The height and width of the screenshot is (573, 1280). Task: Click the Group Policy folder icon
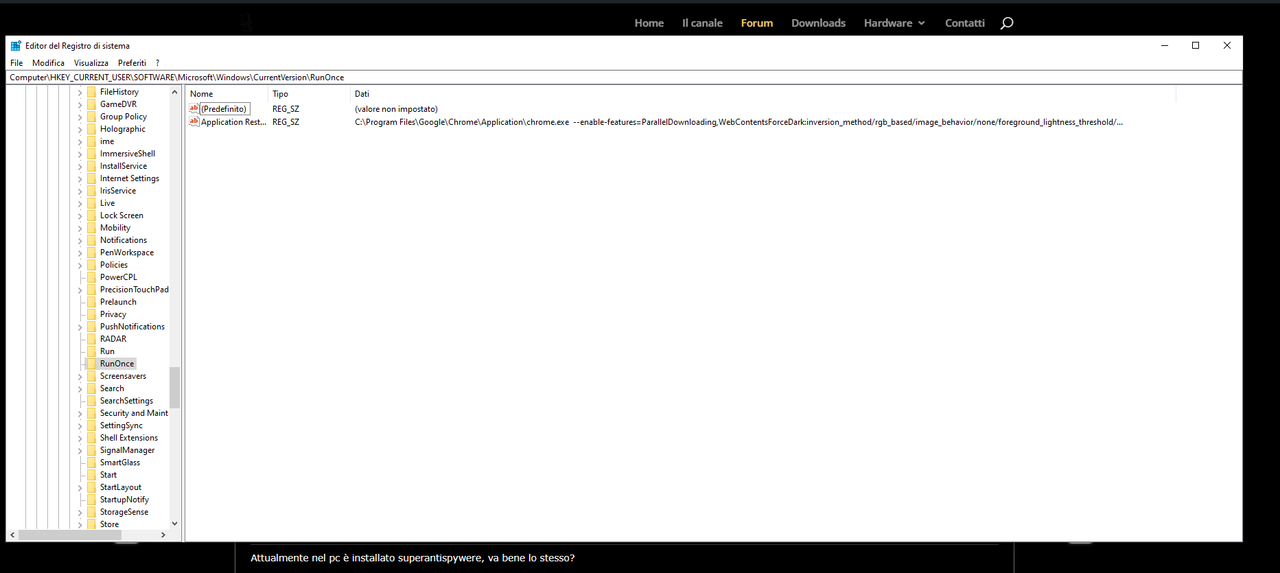click(91, 117)
